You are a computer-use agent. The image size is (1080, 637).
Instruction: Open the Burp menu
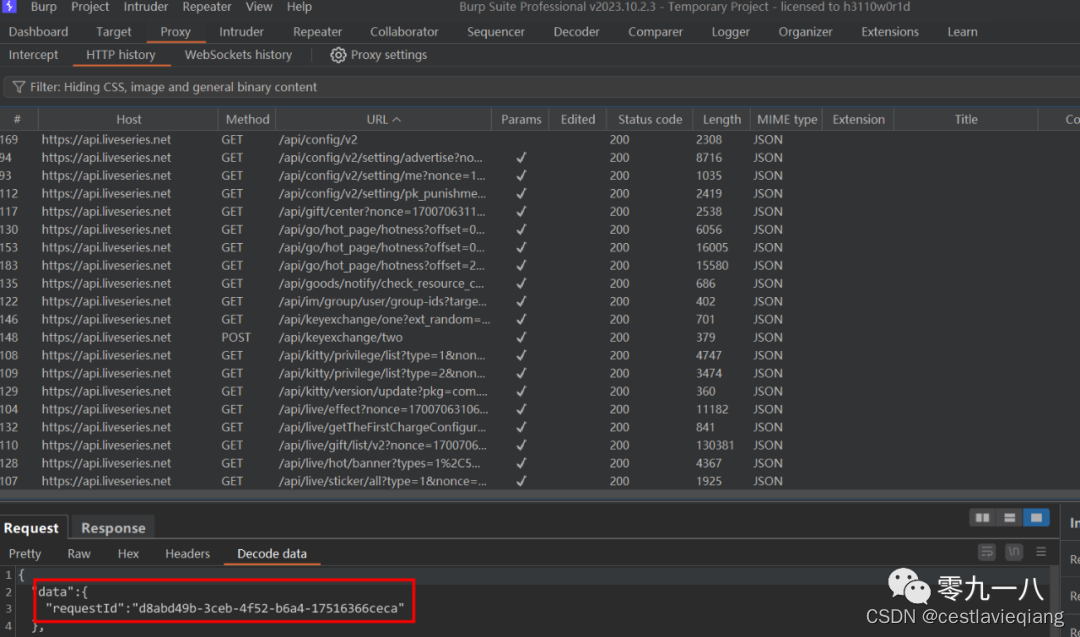point(43,7)
